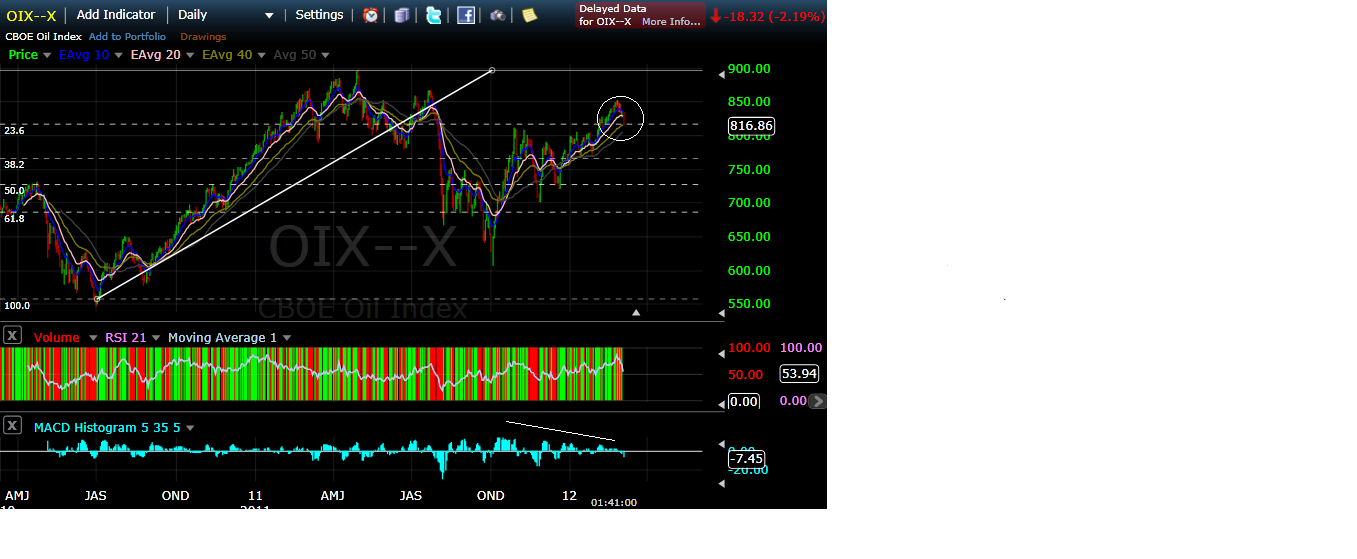The image size is (1357, 559).
Task: Open the Moving Average 1 dropdown
Action: [x=287, y=338]
